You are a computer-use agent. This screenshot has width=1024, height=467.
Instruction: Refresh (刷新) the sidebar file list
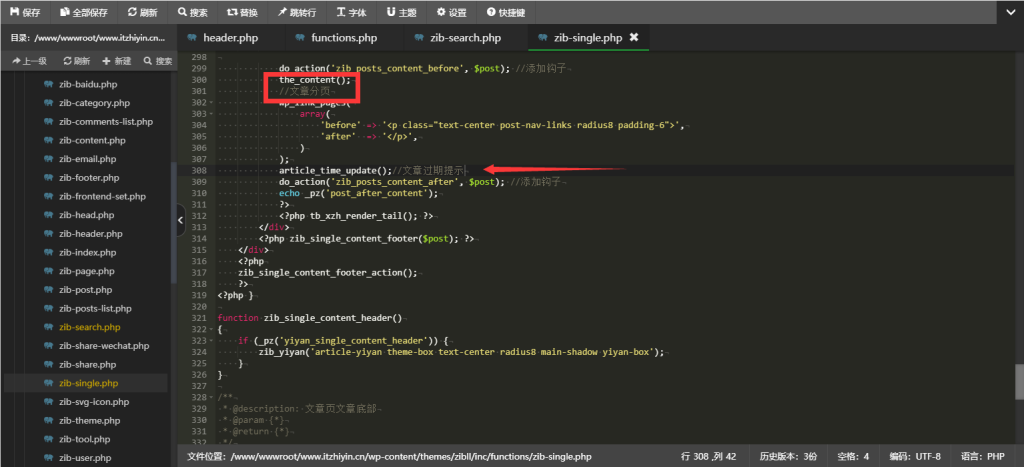coord(77,61)
